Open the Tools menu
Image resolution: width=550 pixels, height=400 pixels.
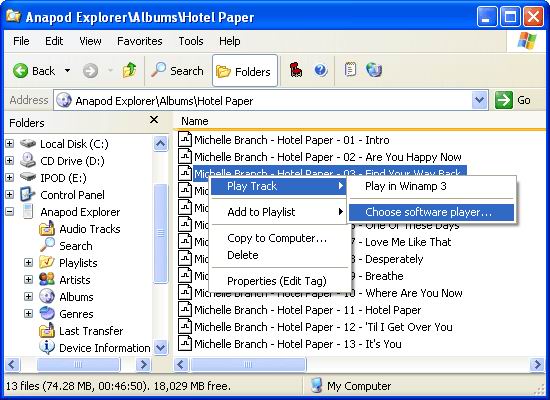click(x=191, y=41)
